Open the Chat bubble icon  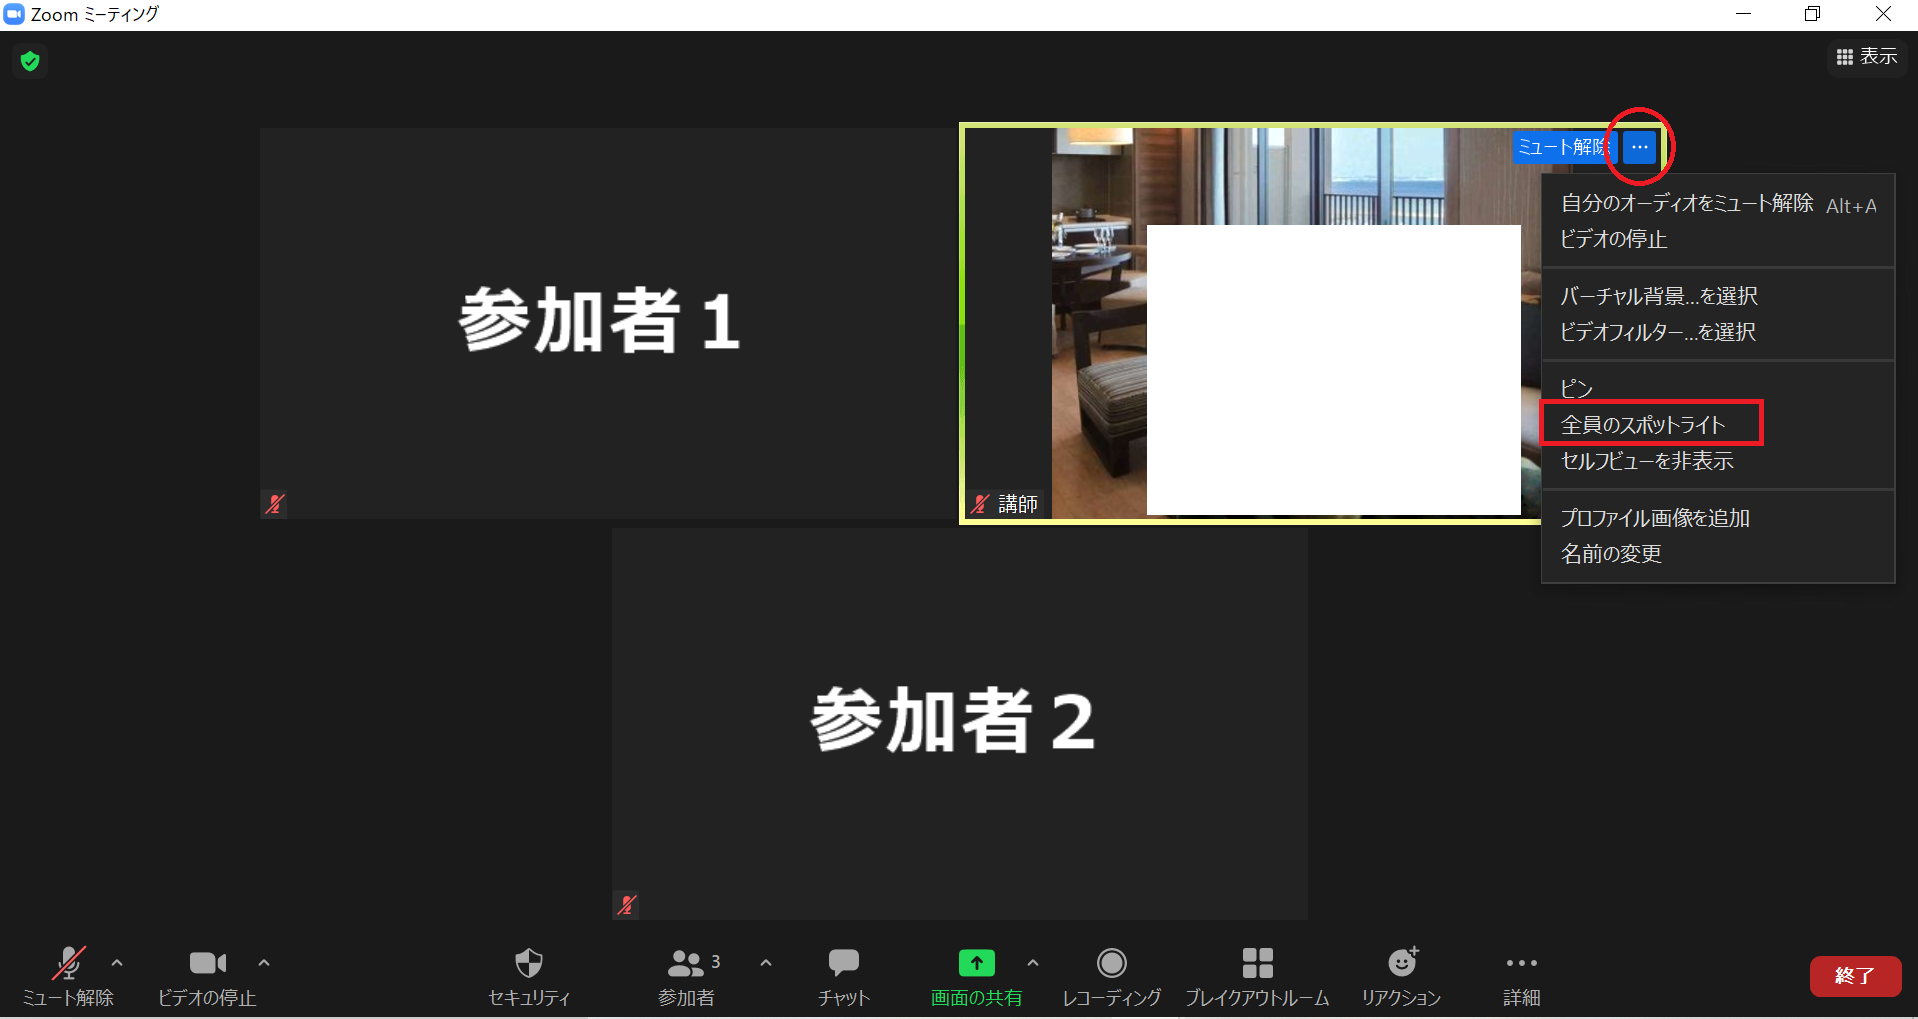[x=843, y=964]
